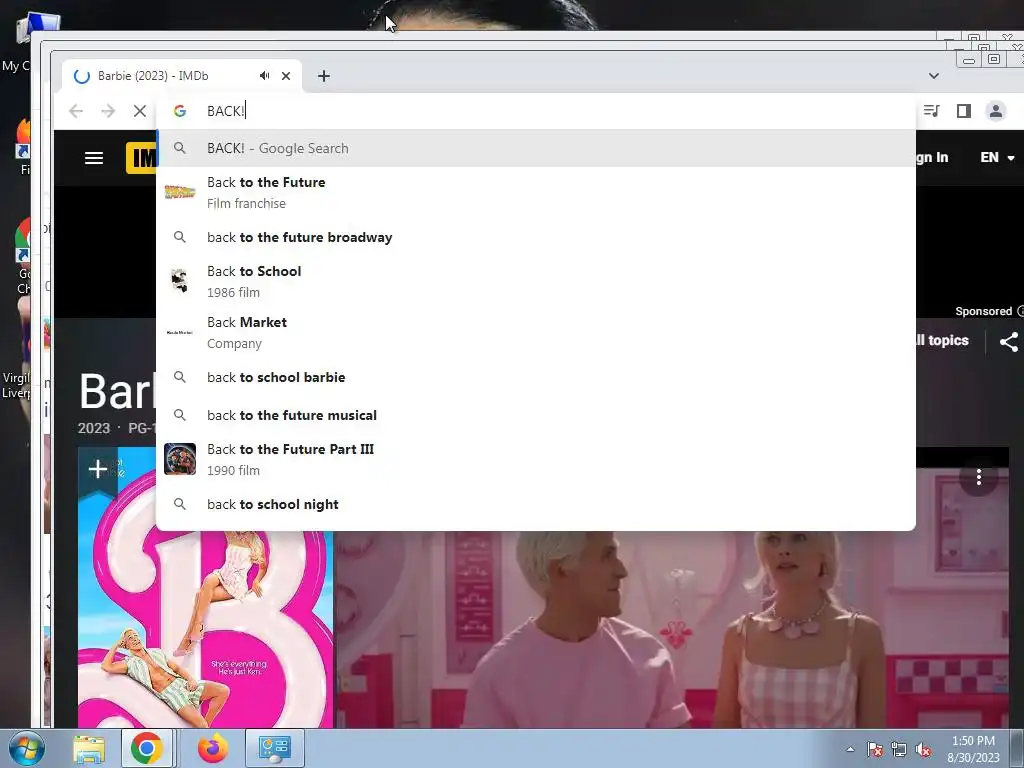This screenshot has width=1024, height=768.
Task: Click the IMDb Sign In link
Action: (x=932, y=157)
